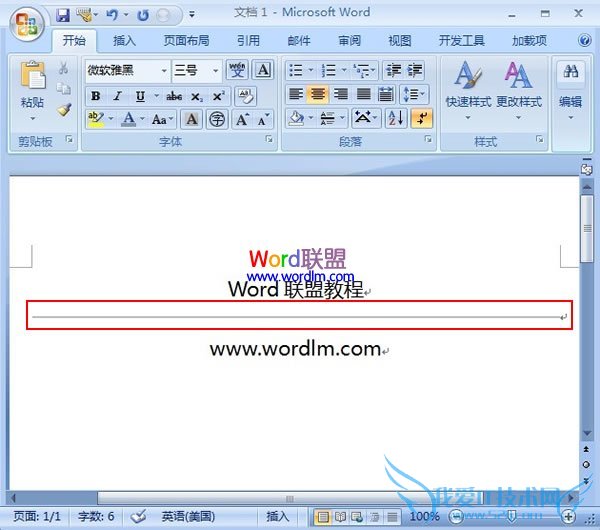The height and width of the screenshot is (530, 600).
Task: Apply character border icon
Action: 263,70
